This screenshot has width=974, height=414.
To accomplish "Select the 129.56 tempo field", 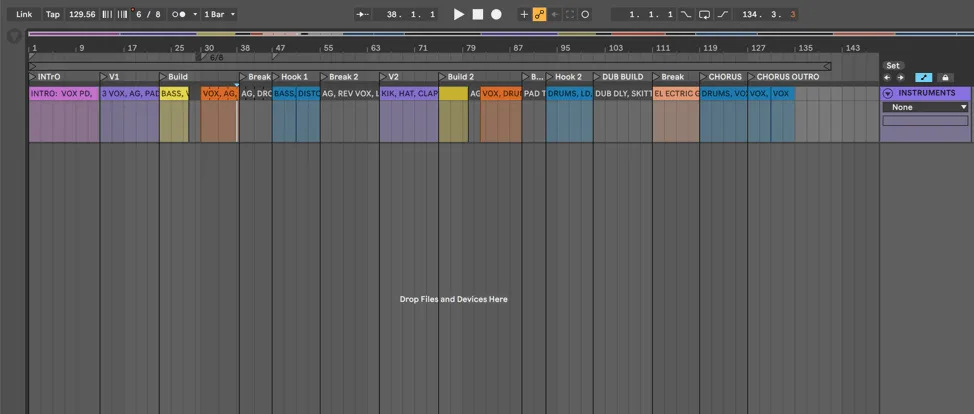I will [82, 14].
